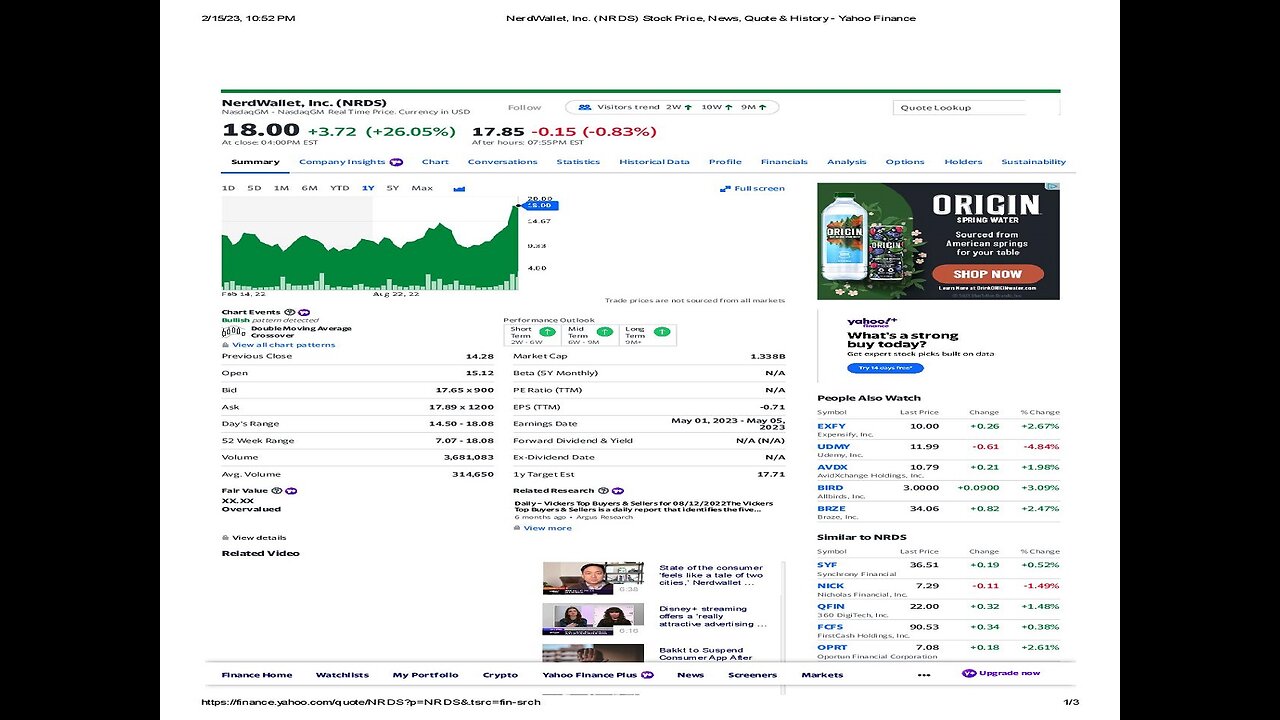Click the Long Term green up arrow
The width and height of the screenshot is (1280, 720).
coord(661,332)
